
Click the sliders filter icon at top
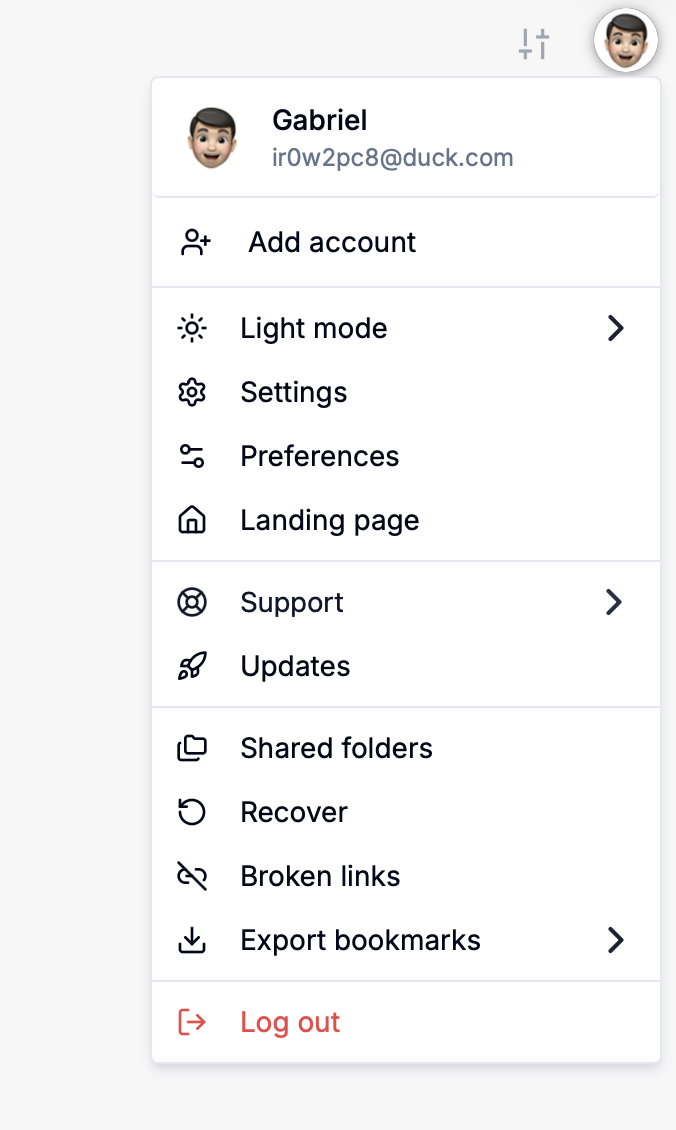point(534,44)
